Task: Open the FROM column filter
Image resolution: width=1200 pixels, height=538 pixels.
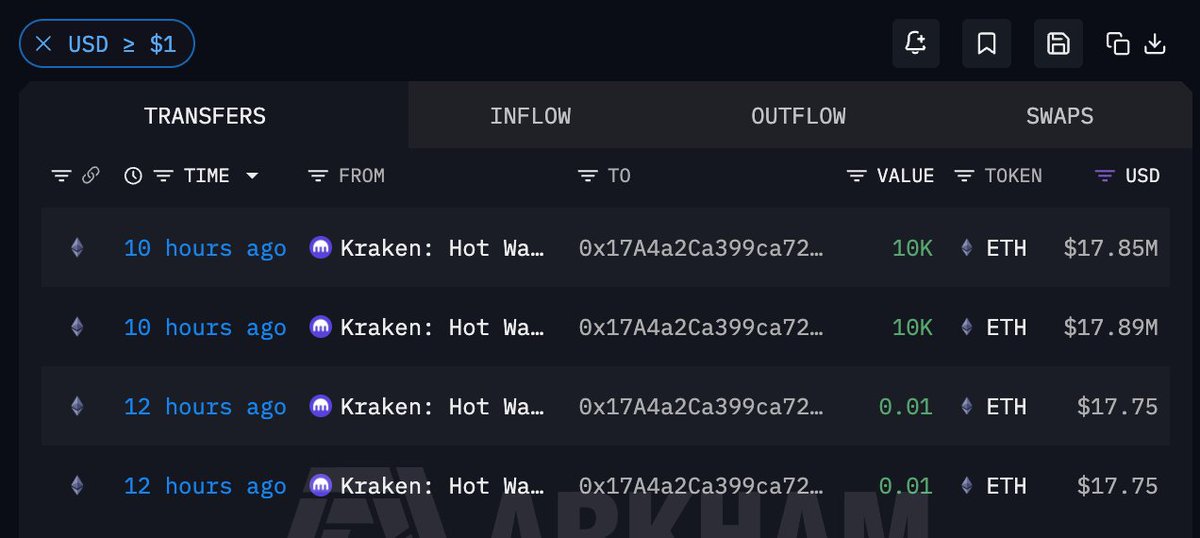Action: tap(318, 176)
